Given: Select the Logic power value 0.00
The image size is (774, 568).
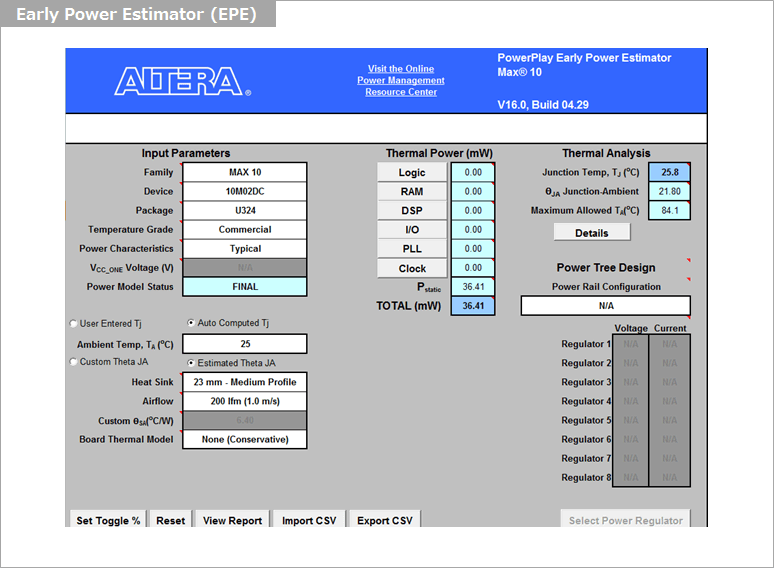Looking at the screenshot, I should click(x=473, y=172).
